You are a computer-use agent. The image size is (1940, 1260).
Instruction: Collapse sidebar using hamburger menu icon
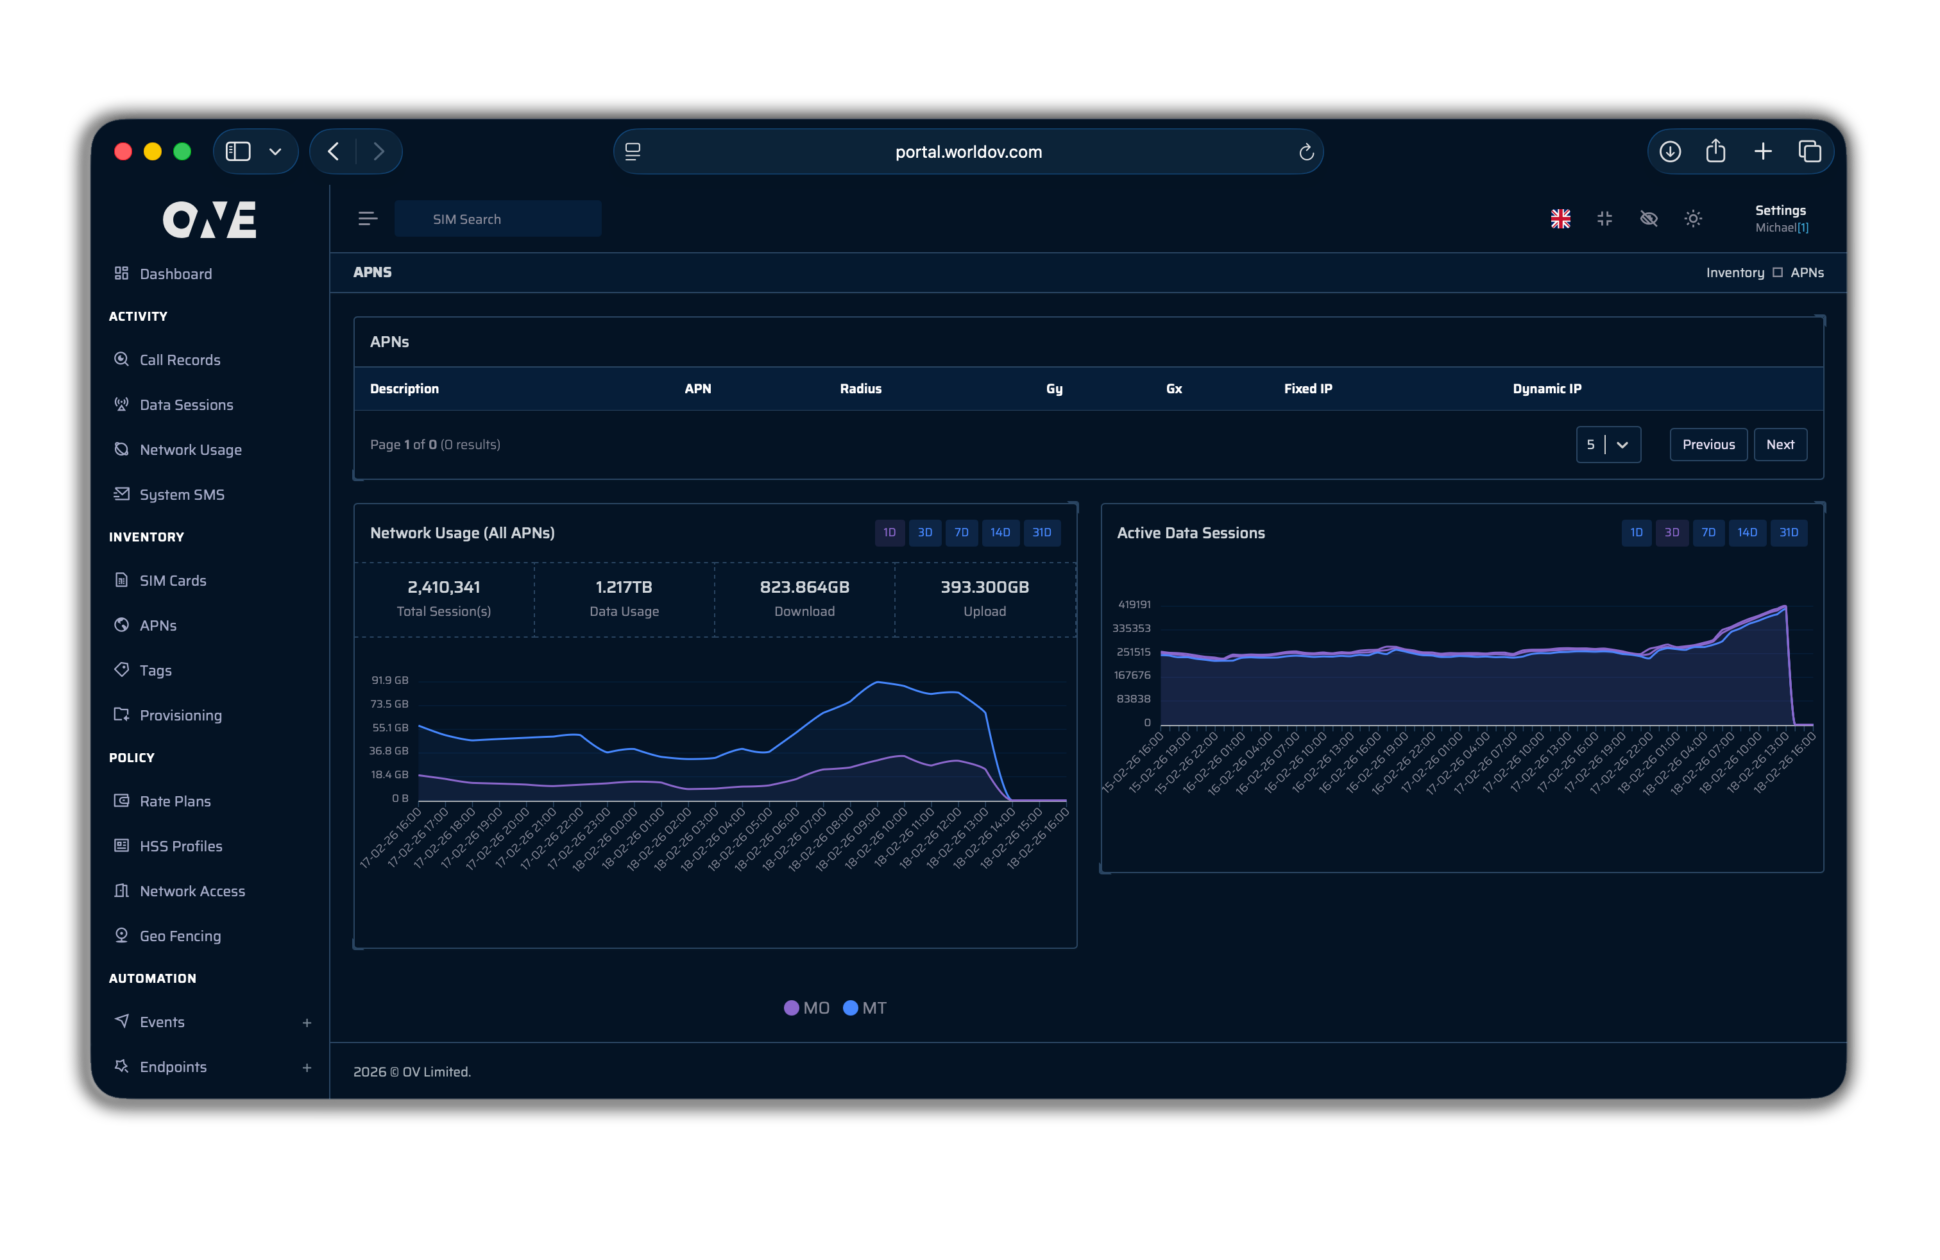click(367, 219)
